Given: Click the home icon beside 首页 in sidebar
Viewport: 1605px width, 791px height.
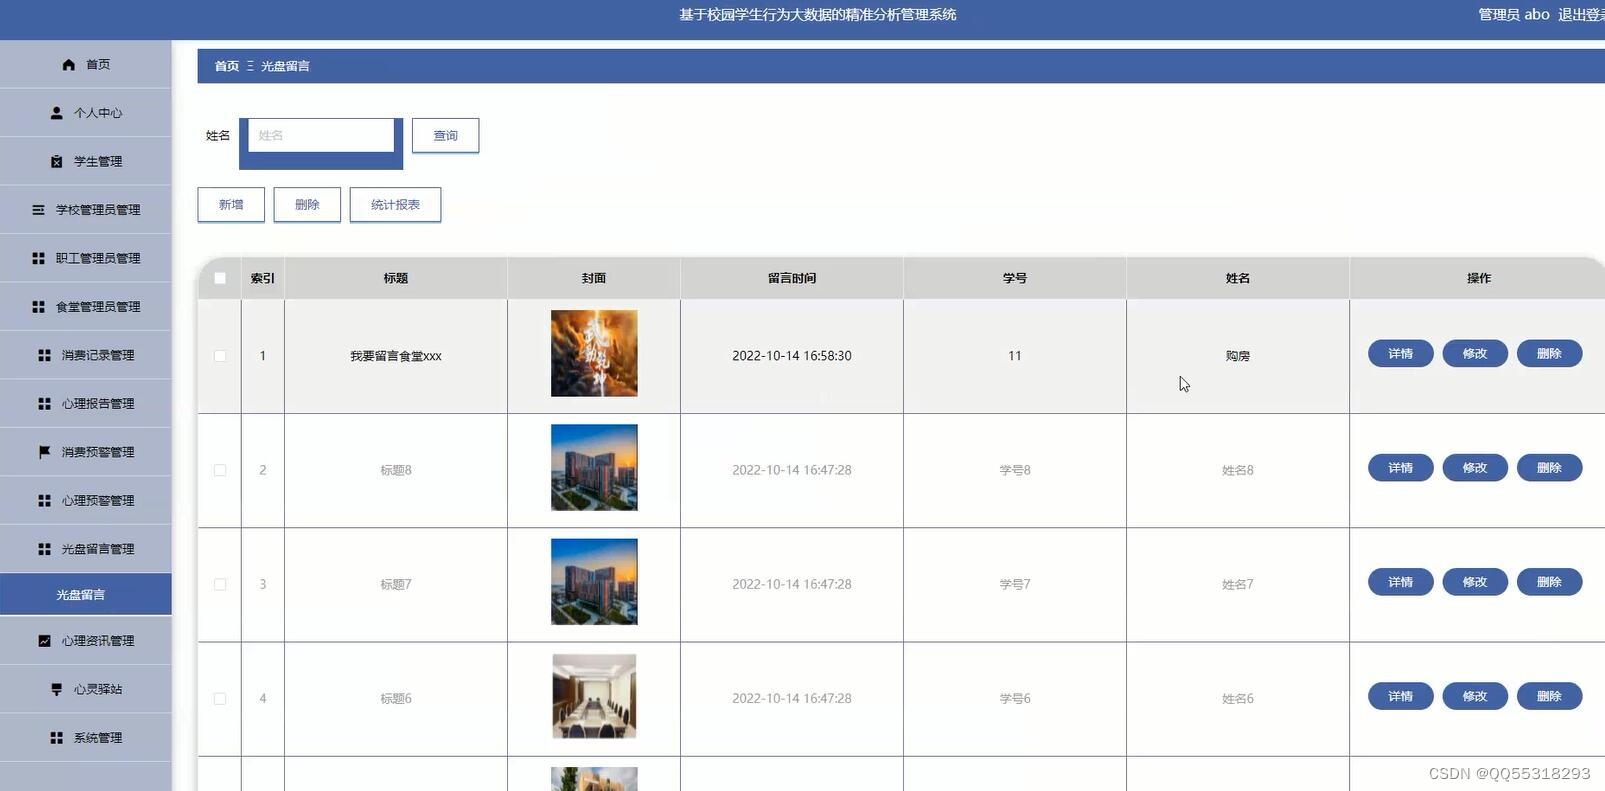Looking at the screenshot, I should [68, 65].
